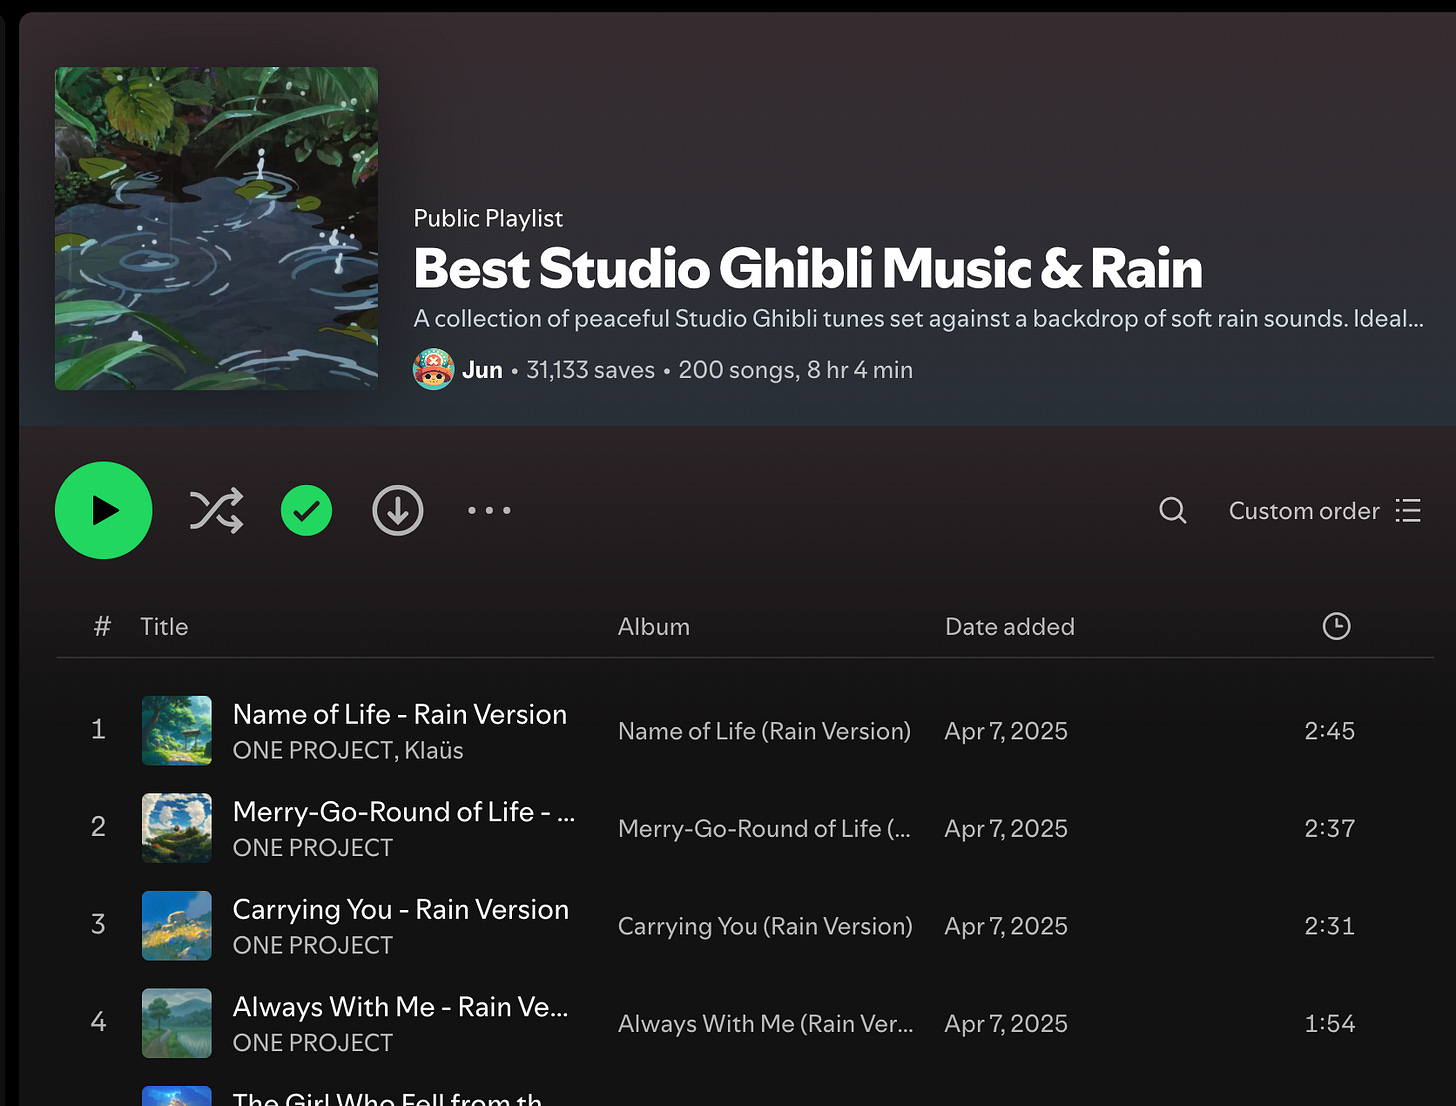The image size is (1456, 1106).
Task: Sort tracks by the Album column header
Action: click(654, 627)
